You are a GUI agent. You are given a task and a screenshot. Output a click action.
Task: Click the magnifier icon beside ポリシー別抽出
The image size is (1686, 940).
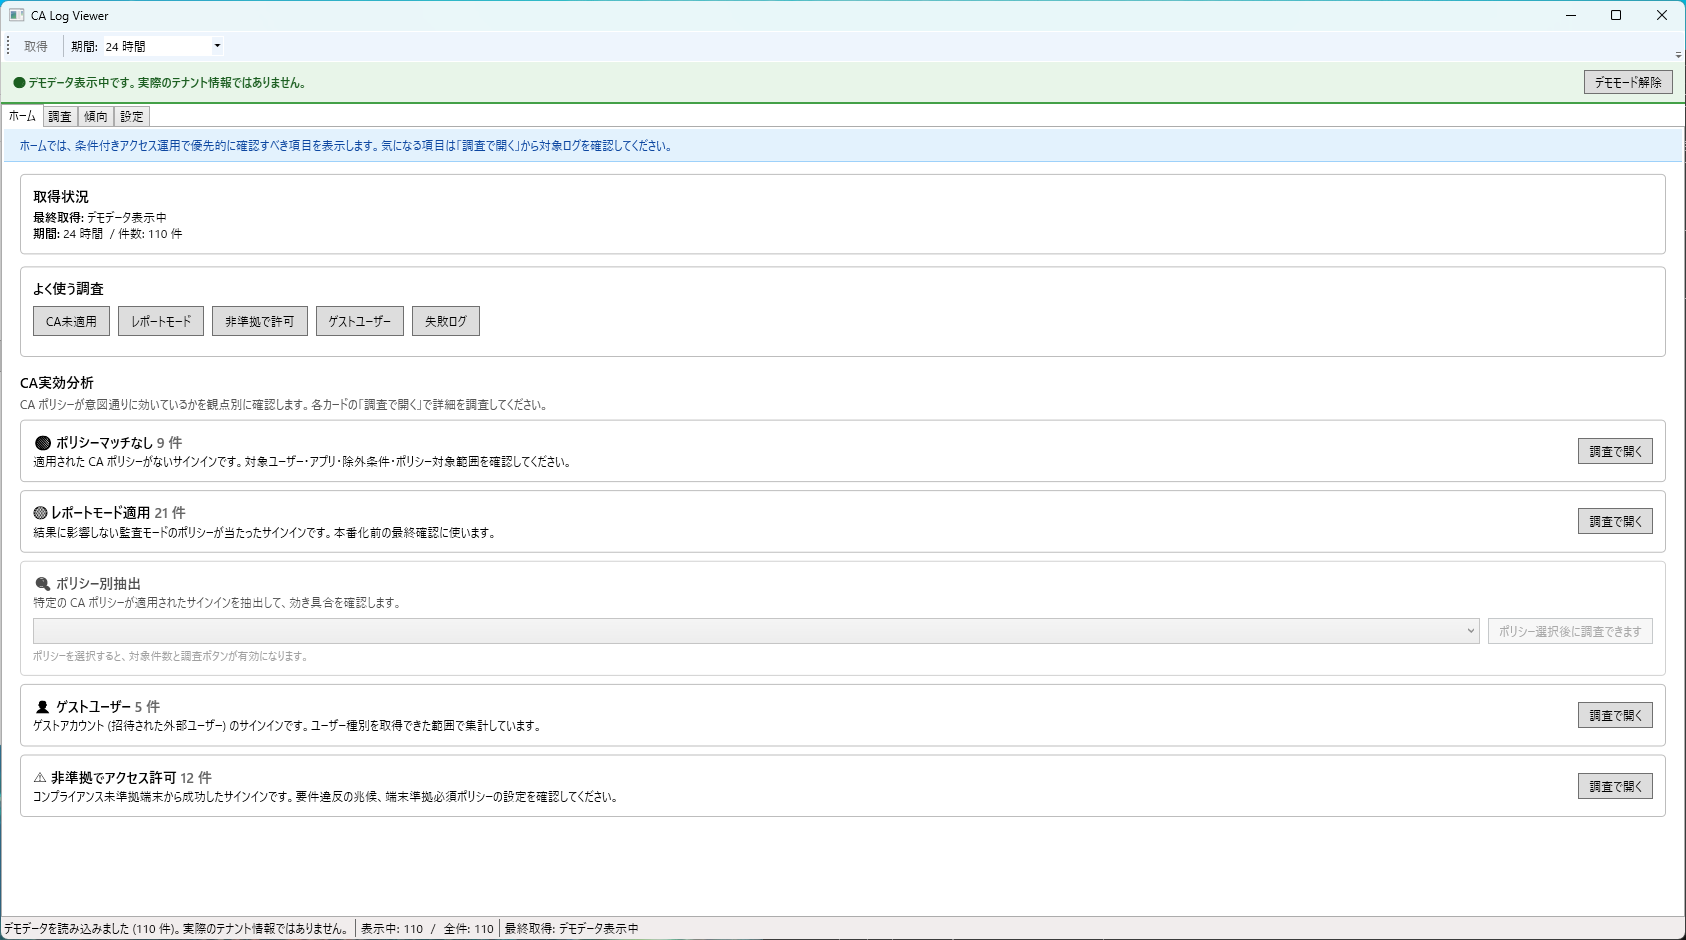tap(42, 584)
